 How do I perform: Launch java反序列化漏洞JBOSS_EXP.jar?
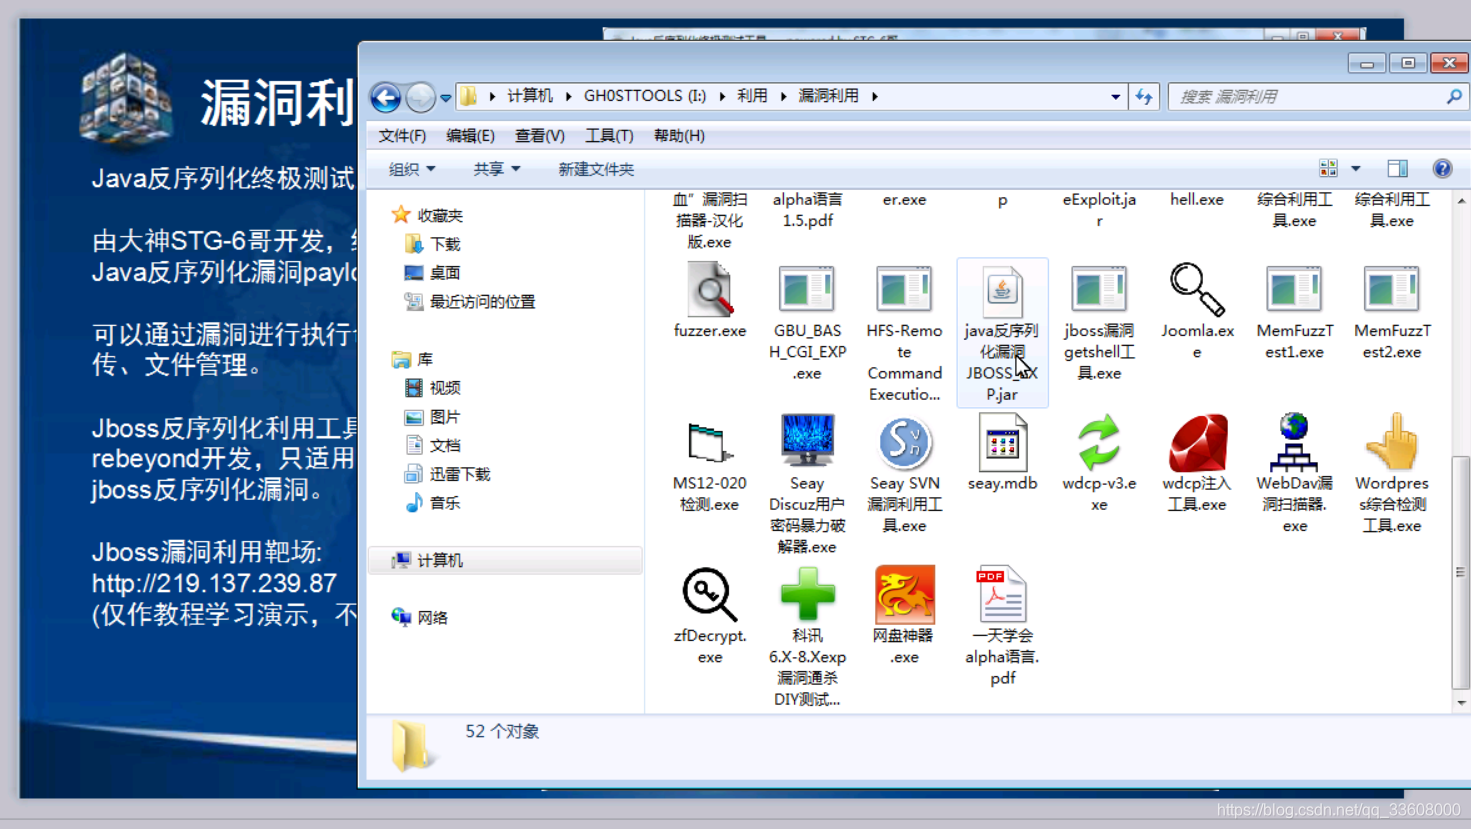pos(1002,293)
